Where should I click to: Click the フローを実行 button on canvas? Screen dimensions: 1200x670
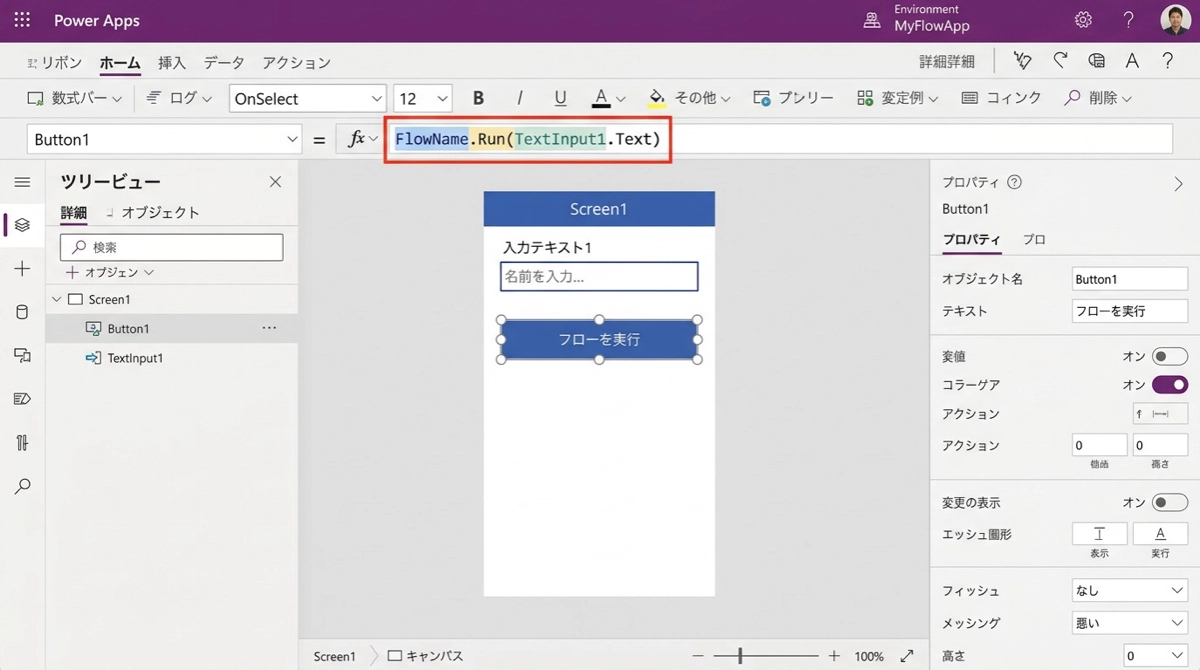coord(598,340)
